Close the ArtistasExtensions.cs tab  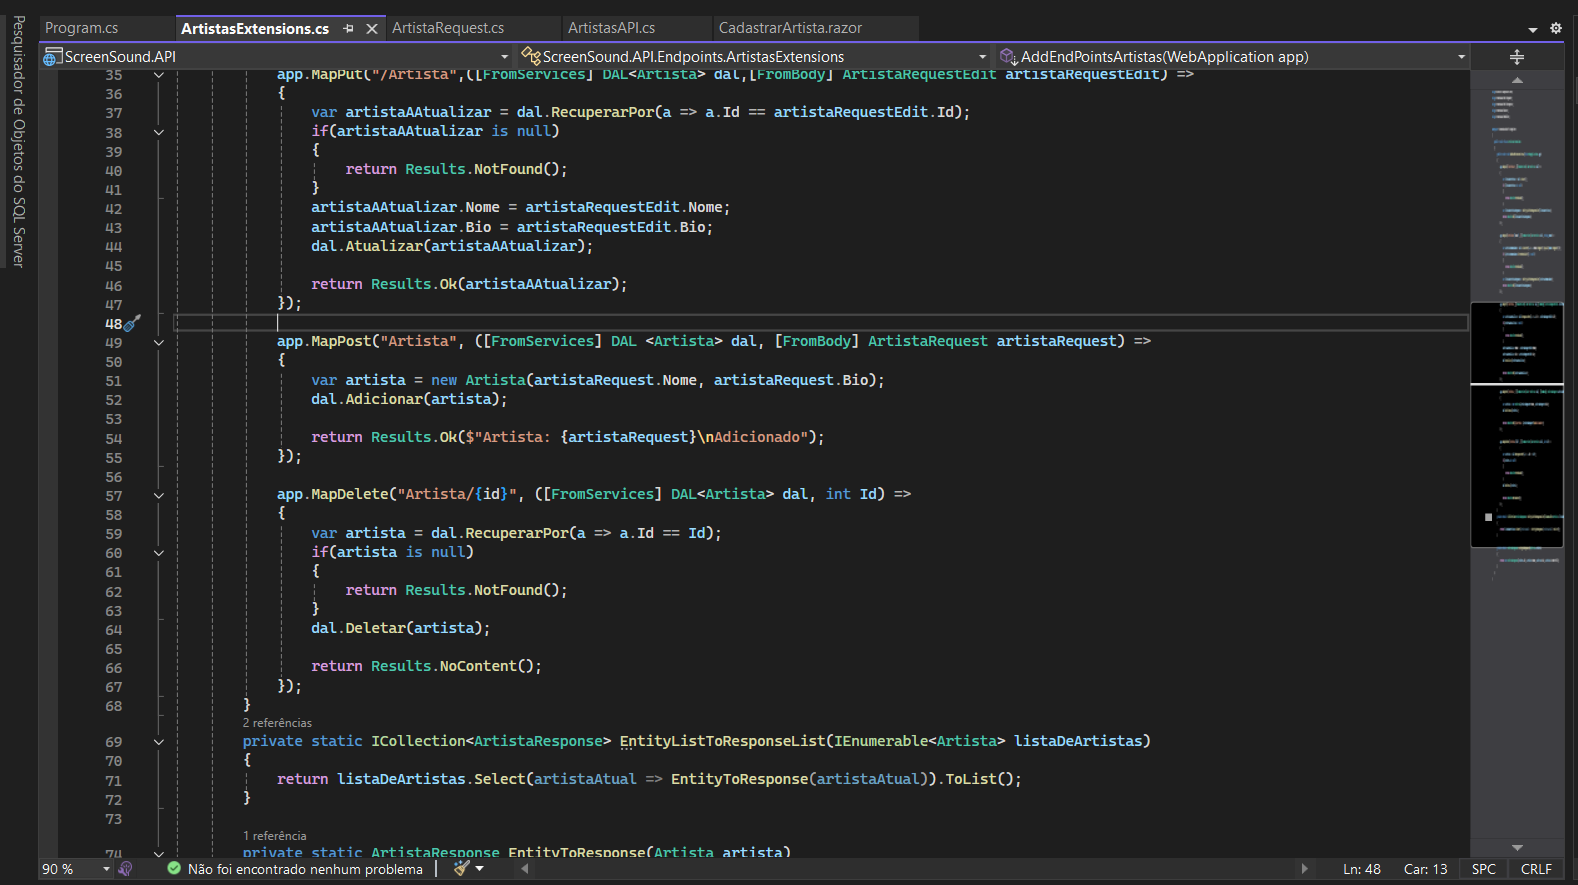click(x=372, y=29)
